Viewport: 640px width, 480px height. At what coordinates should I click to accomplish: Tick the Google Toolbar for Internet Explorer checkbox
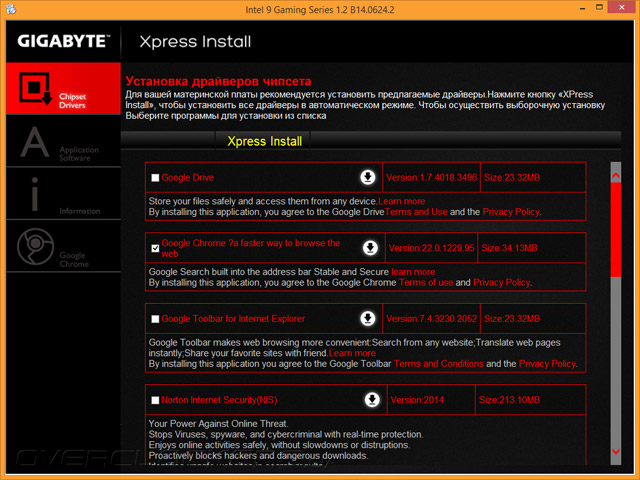coord(155,319)
